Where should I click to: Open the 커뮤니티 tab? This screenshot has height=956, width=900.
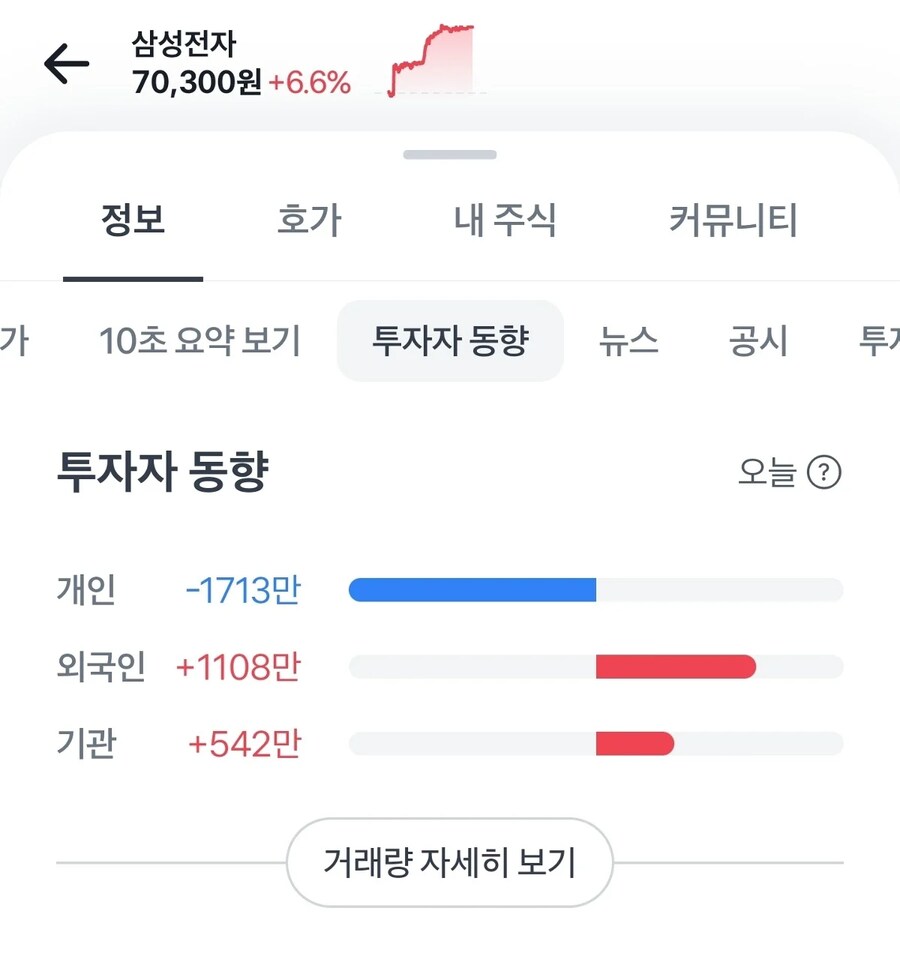point(735,222)
